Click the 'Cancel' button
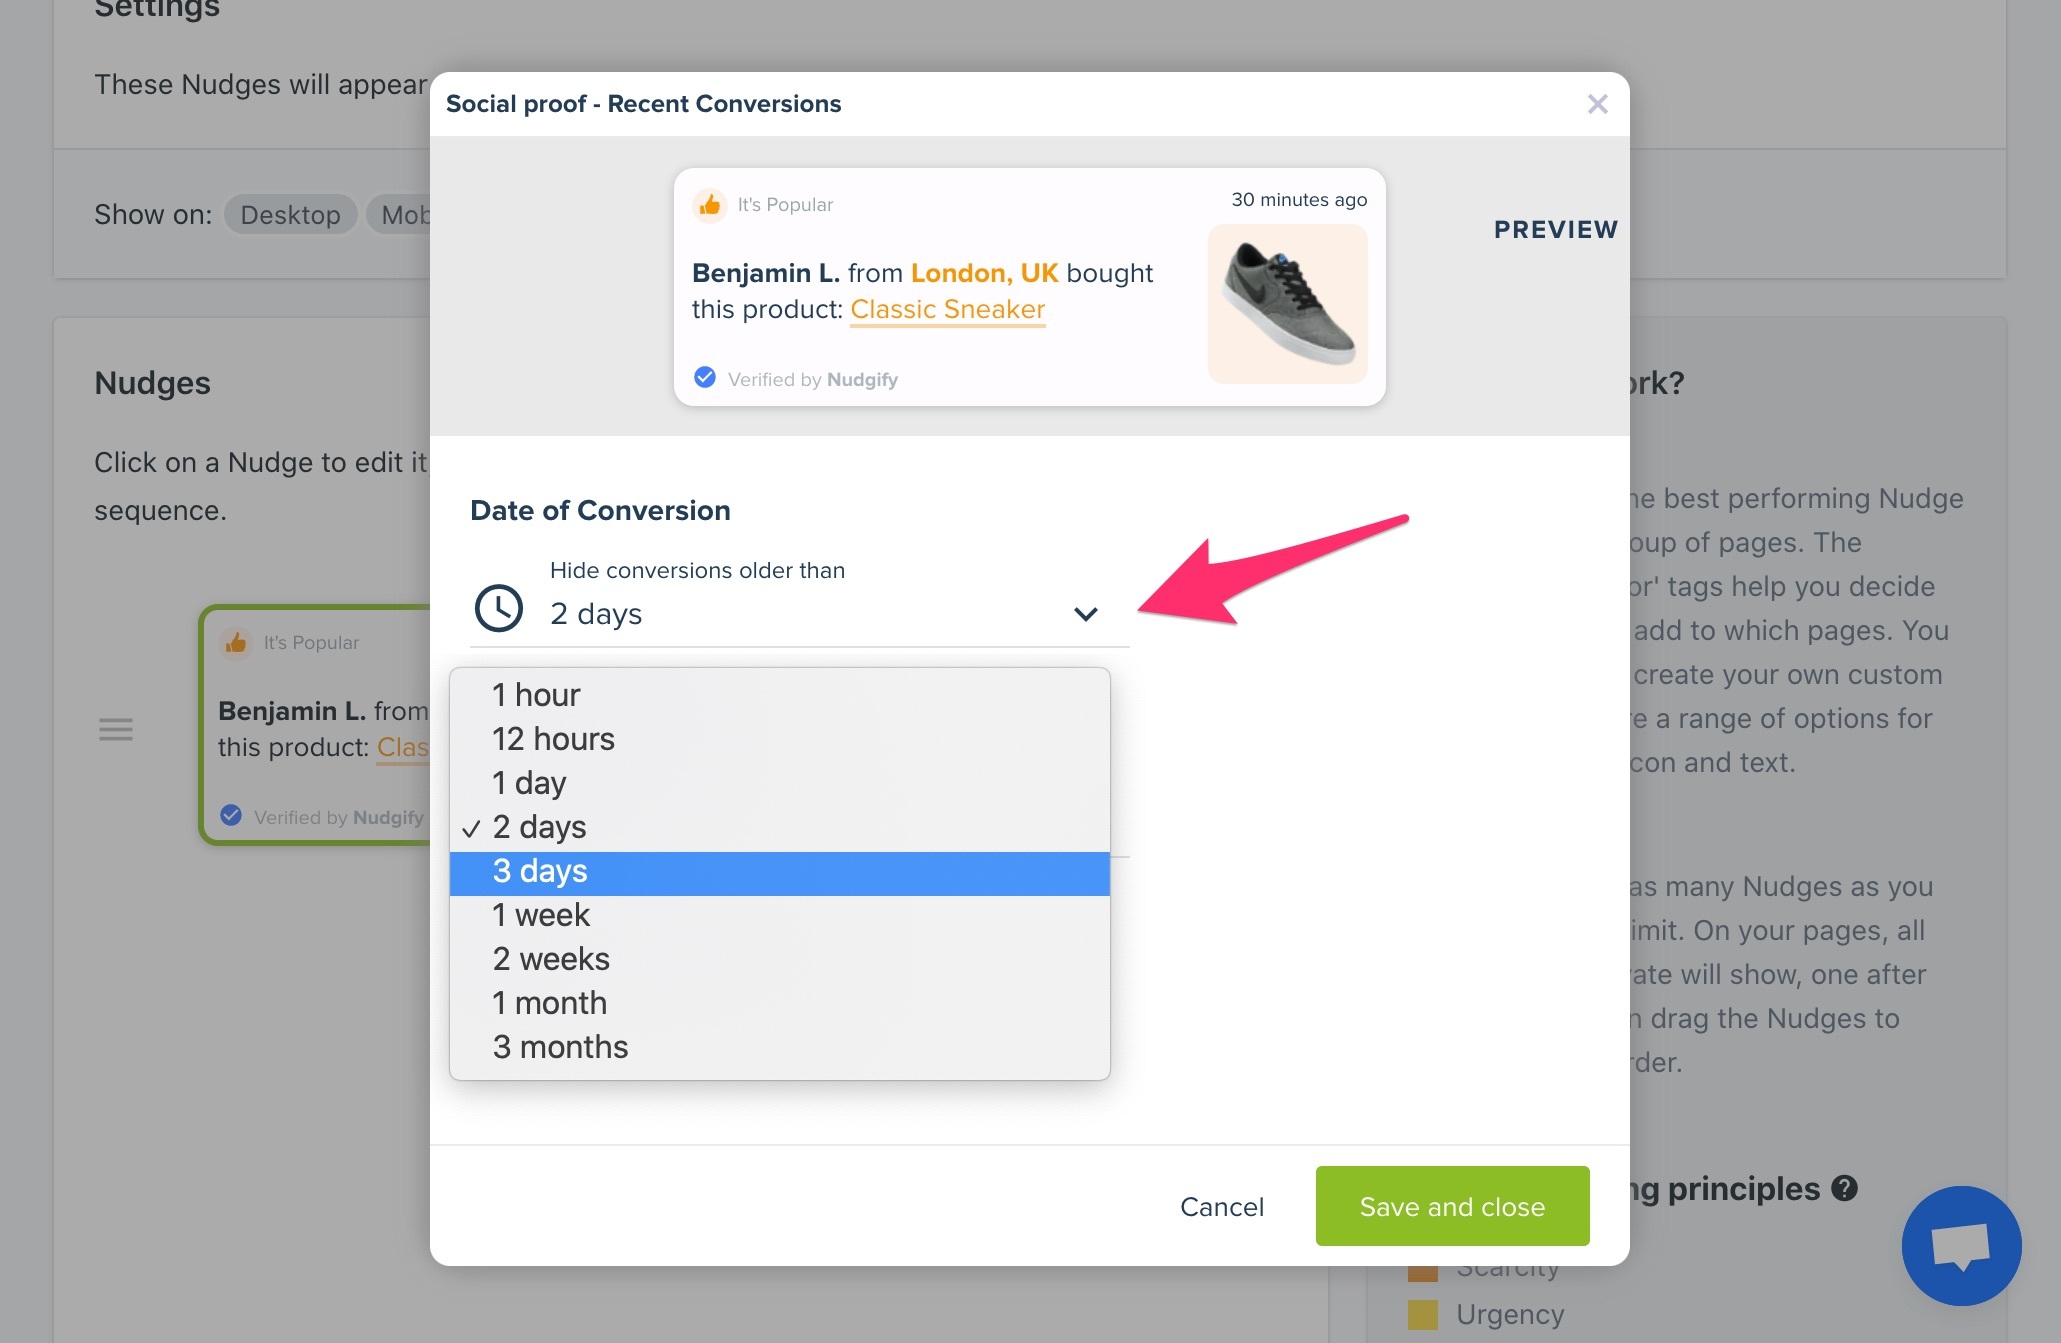2061x1343 pixels. coord(1220,1205)
